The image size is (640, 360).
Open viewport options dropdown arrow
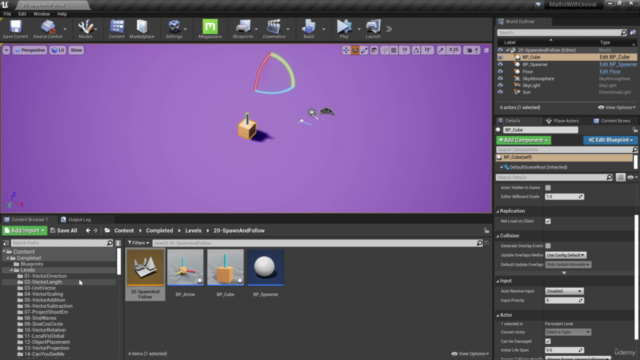point(6,50)
